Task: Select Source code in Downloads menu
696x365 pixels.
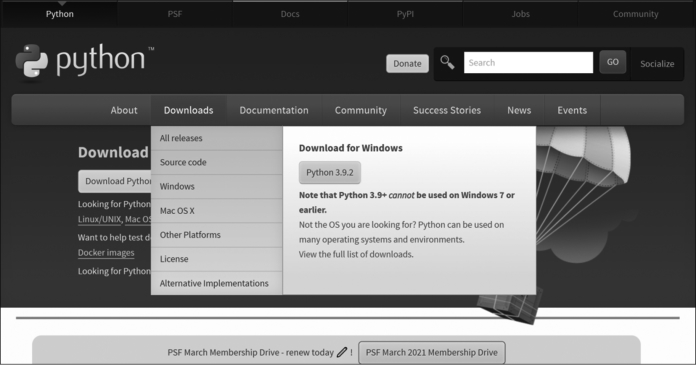Action: click(217, 162)
